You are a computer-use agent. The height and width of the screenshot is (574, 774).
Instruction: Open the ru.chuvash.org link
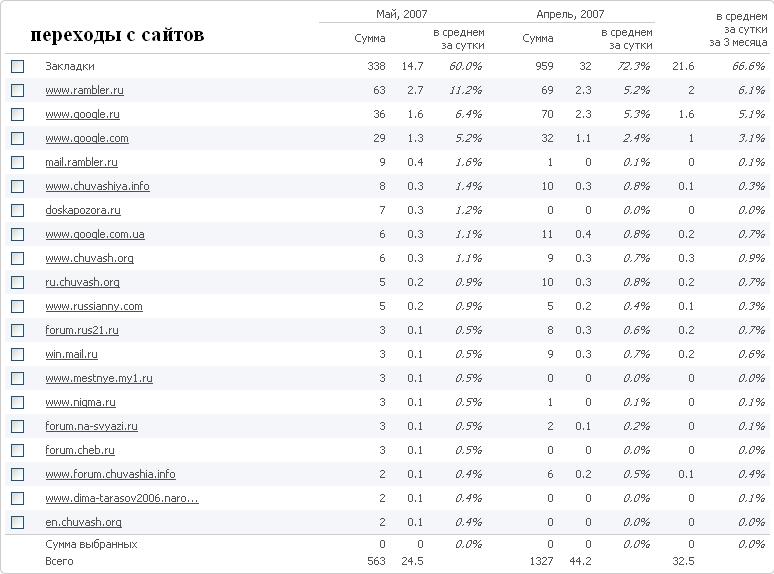[82, 282]
